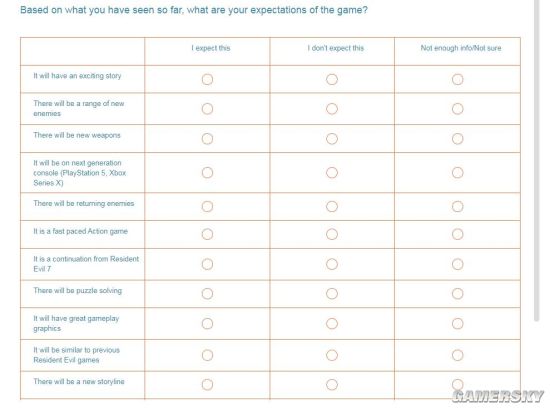Image resolution: width=550 pixels, height=408 pixels.
Task: Choose 'Not sure' for puzzle solving
Action: 457,293
